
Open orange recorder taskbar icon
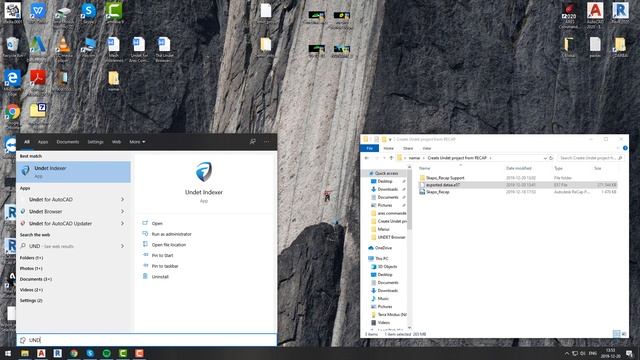[x=139, y=353]
